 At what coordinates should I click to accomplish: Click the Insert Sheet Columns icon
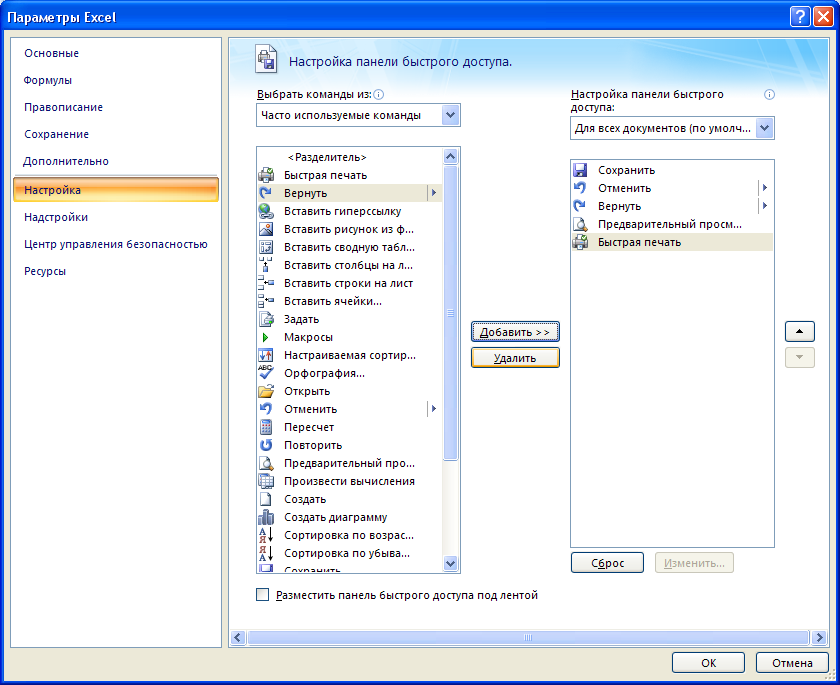click(x=266, y=265)
